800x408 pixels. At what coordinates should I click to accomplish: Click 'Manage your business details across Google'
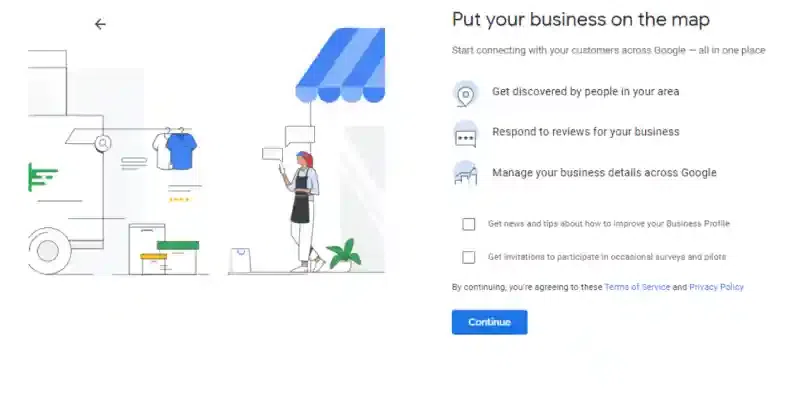604,173
